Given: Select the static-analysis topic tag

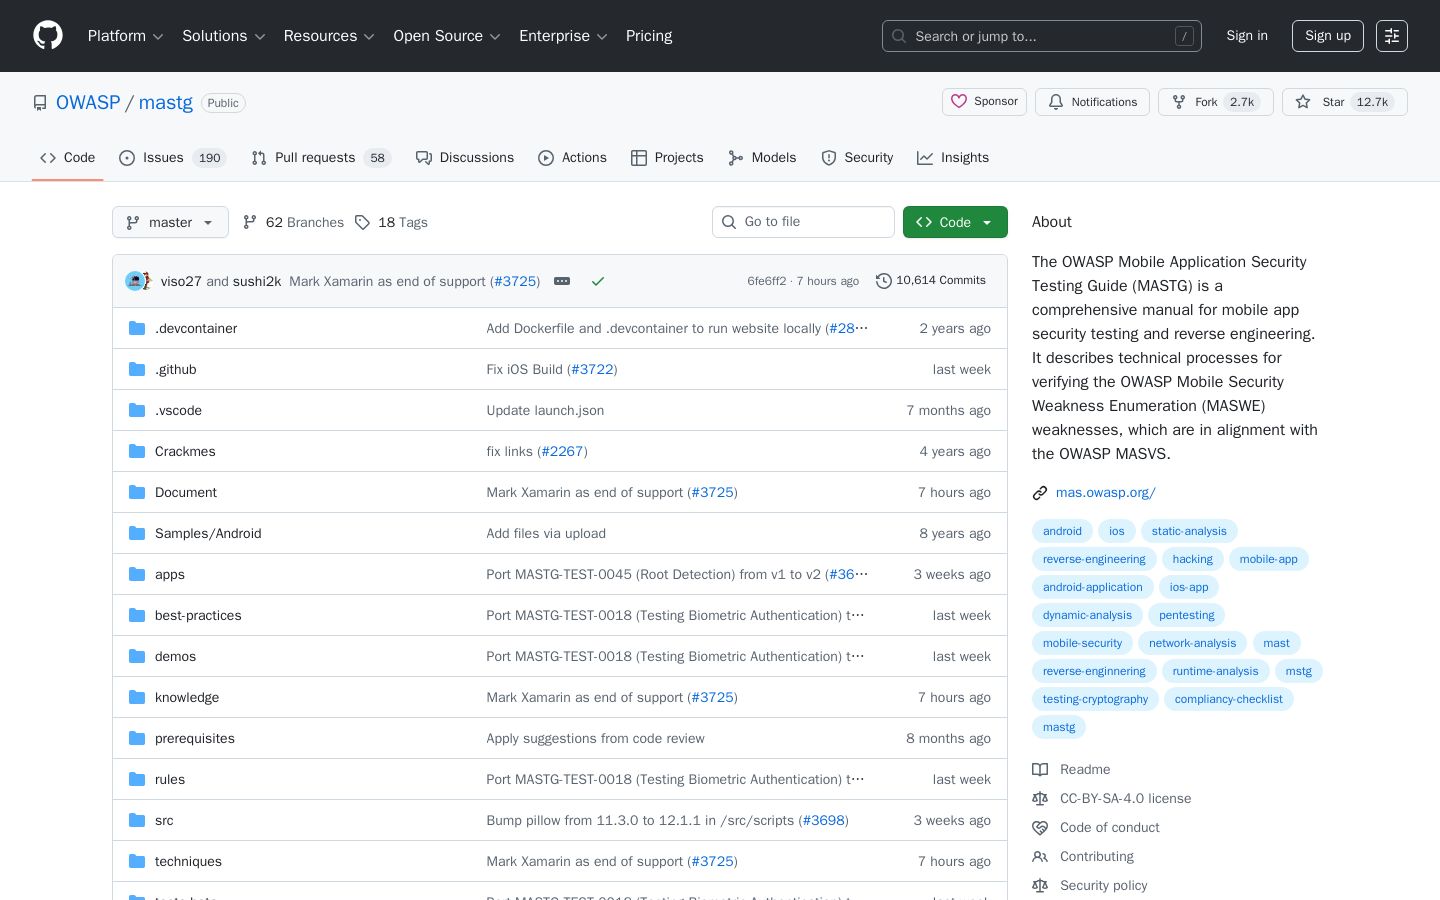Looking at the screenshot, I should pos(1189,531).
